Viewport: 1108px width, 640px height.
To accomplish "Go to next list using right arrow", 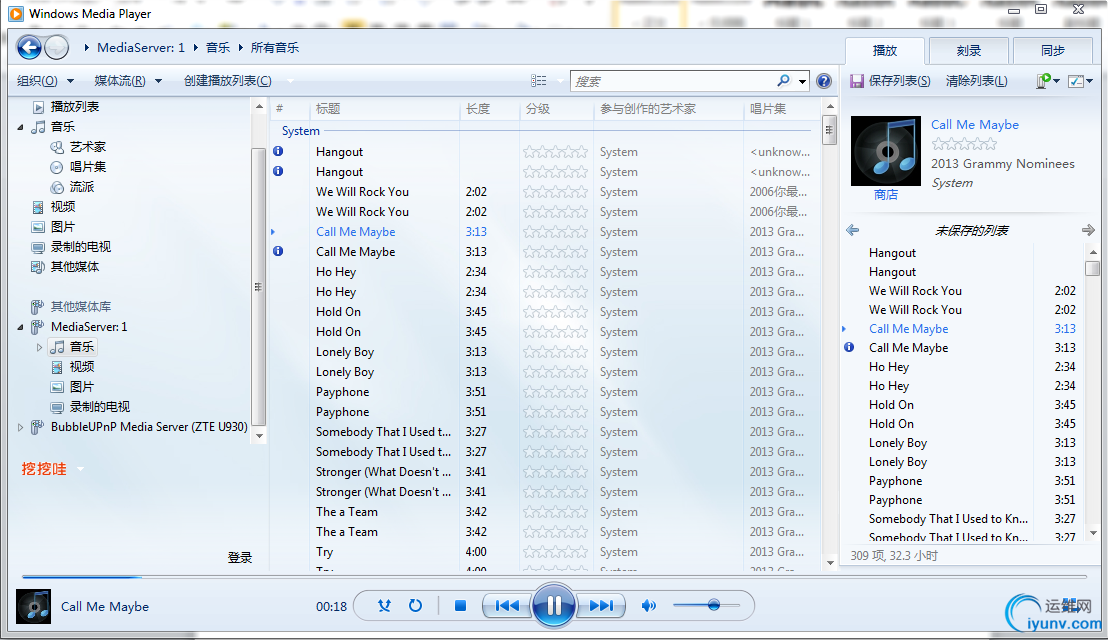I will coord(1088,230).
